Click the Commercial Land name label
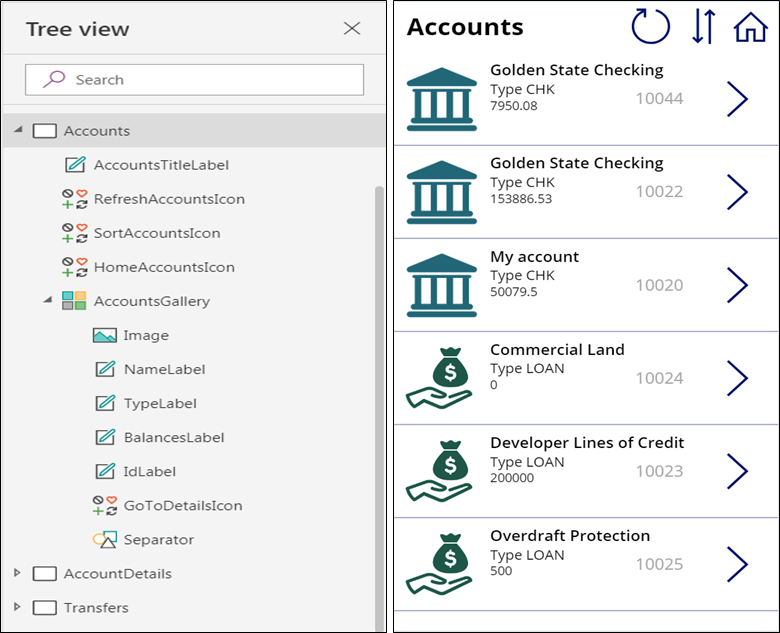780x633 pixels. [557, 350]
